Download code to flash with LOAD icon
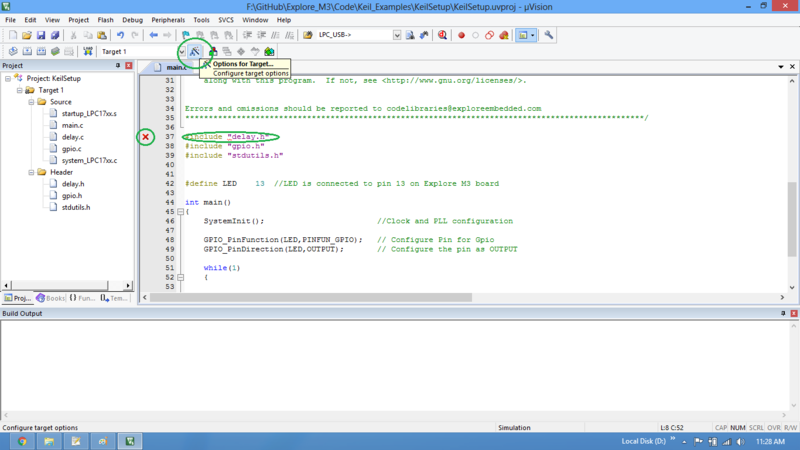800x450 pixels. [x=88, y=52]
